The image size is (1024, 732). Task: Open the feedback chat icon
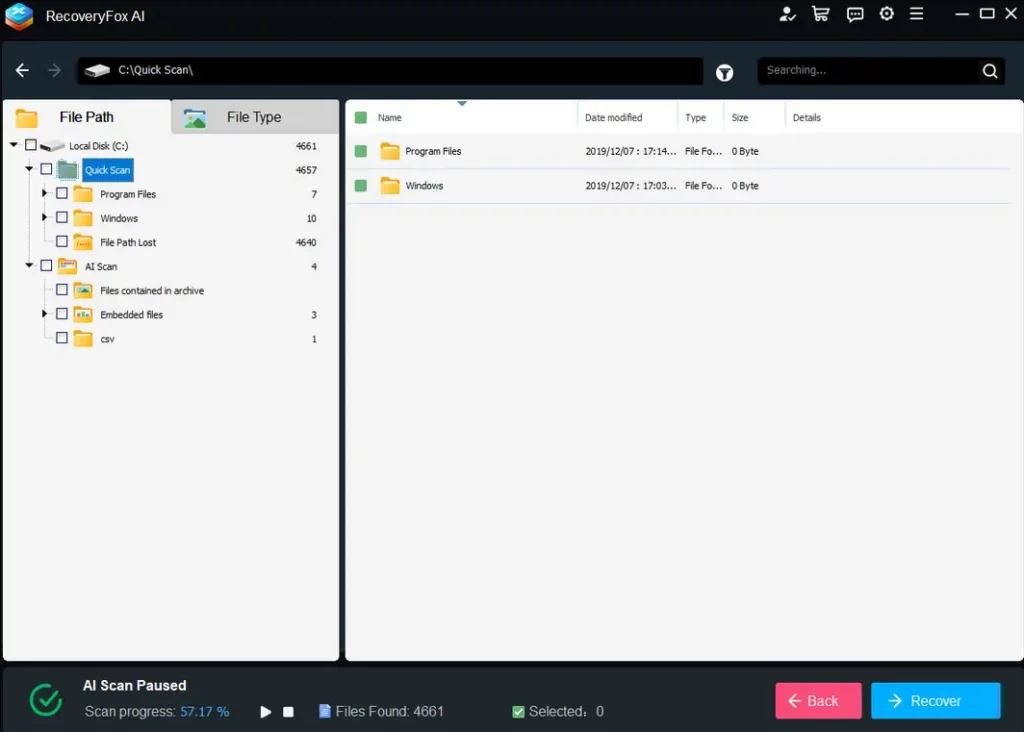point(855,14)
